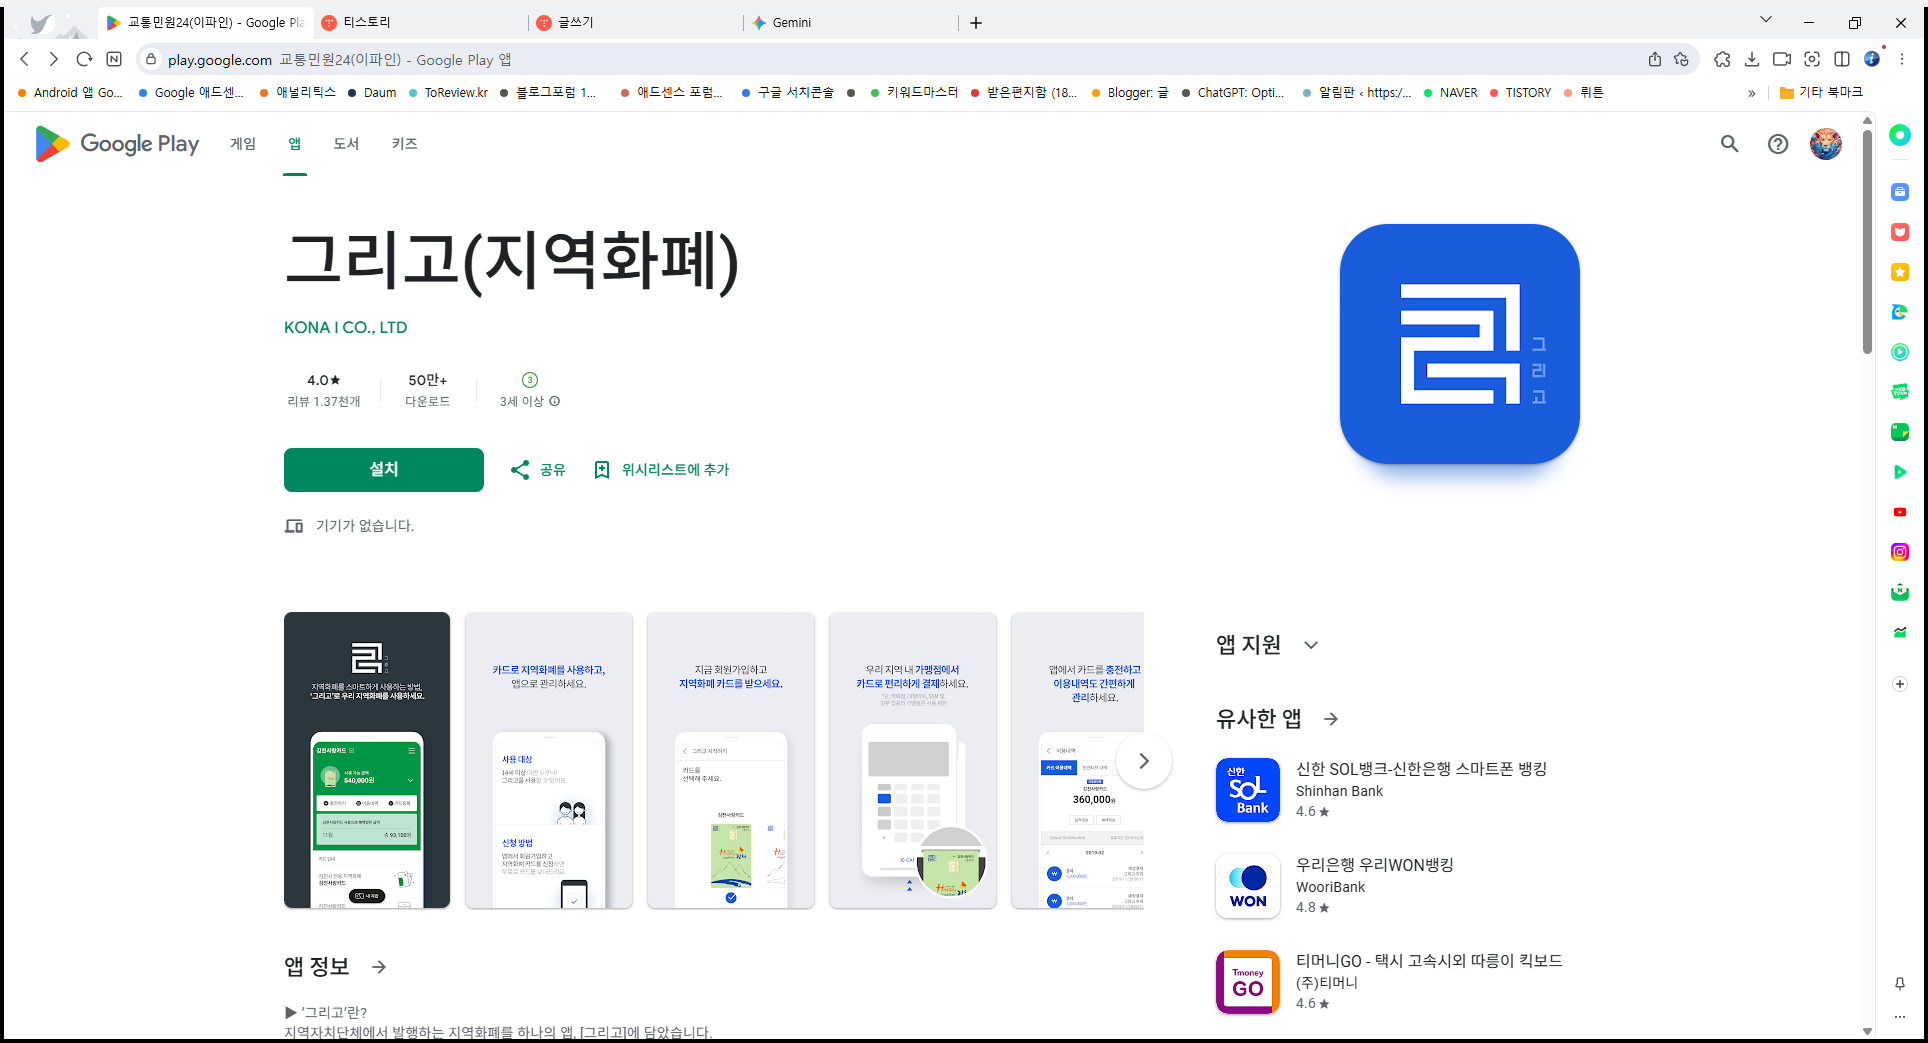The image size is (1928, 1043).
Task: Click the Google Play help icon
Action: pos(1777,144)
